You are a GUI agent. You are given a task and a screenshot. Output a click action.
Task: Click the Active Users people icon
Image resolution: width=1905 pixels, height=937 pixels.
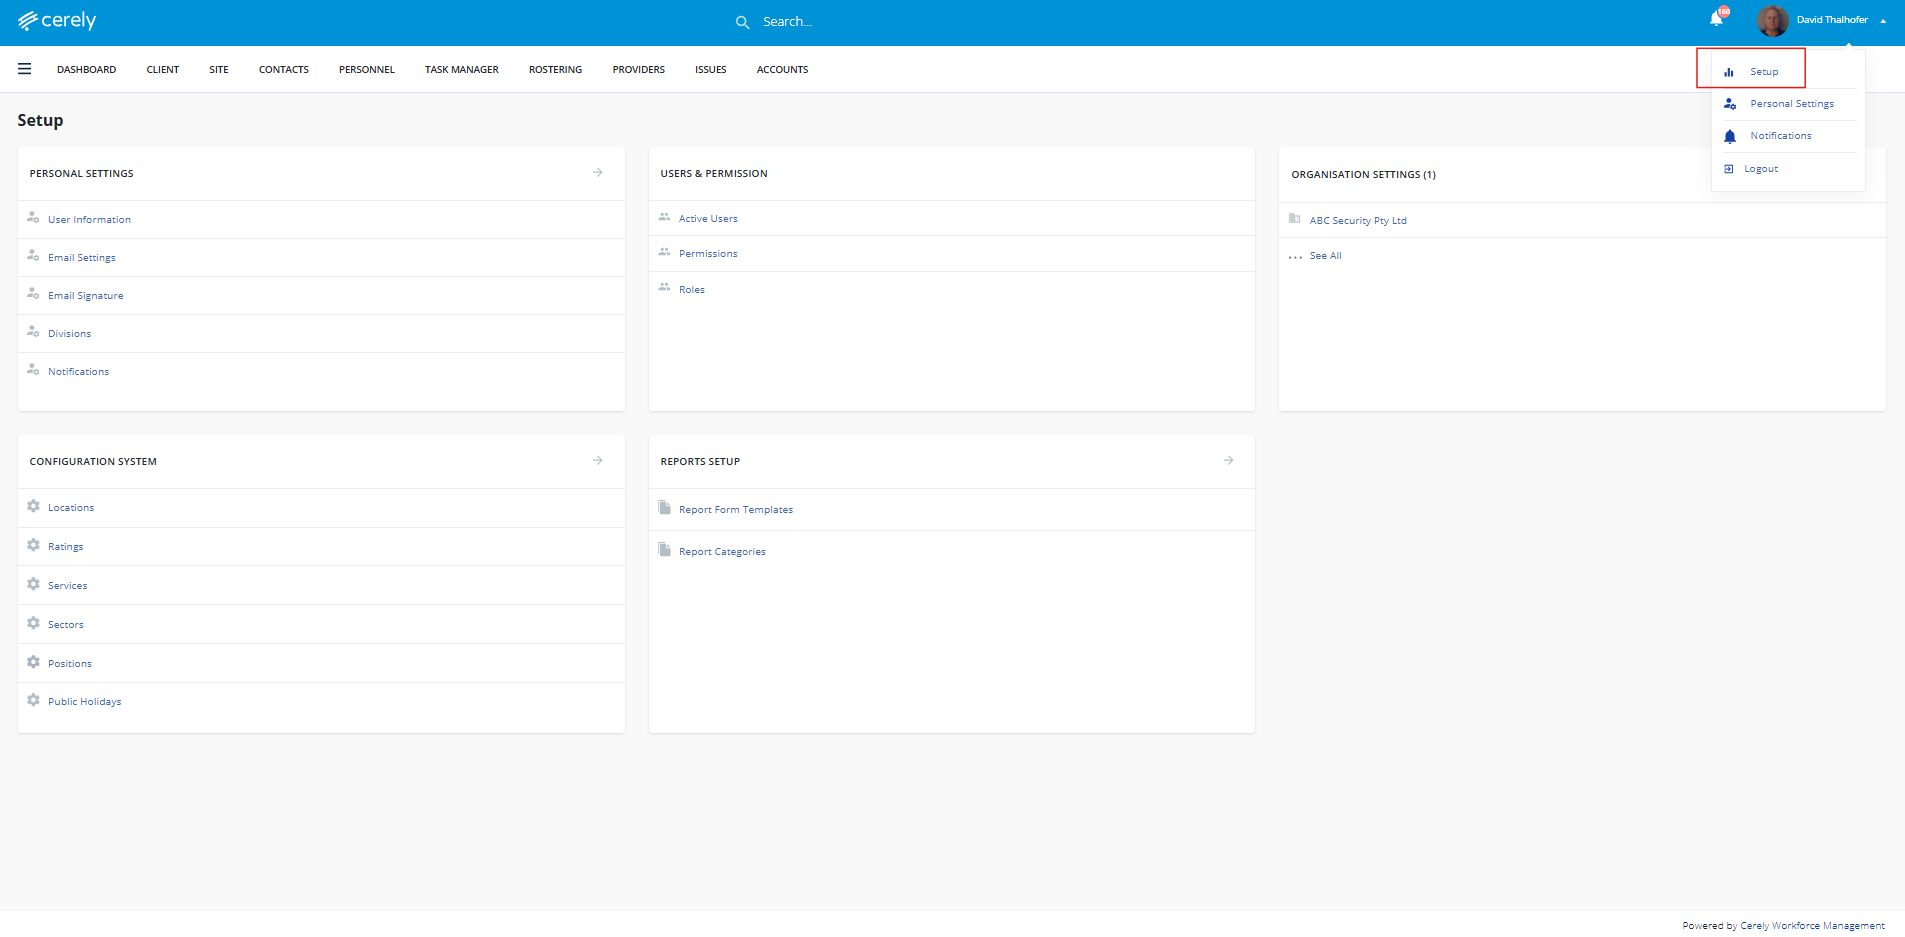665,217
